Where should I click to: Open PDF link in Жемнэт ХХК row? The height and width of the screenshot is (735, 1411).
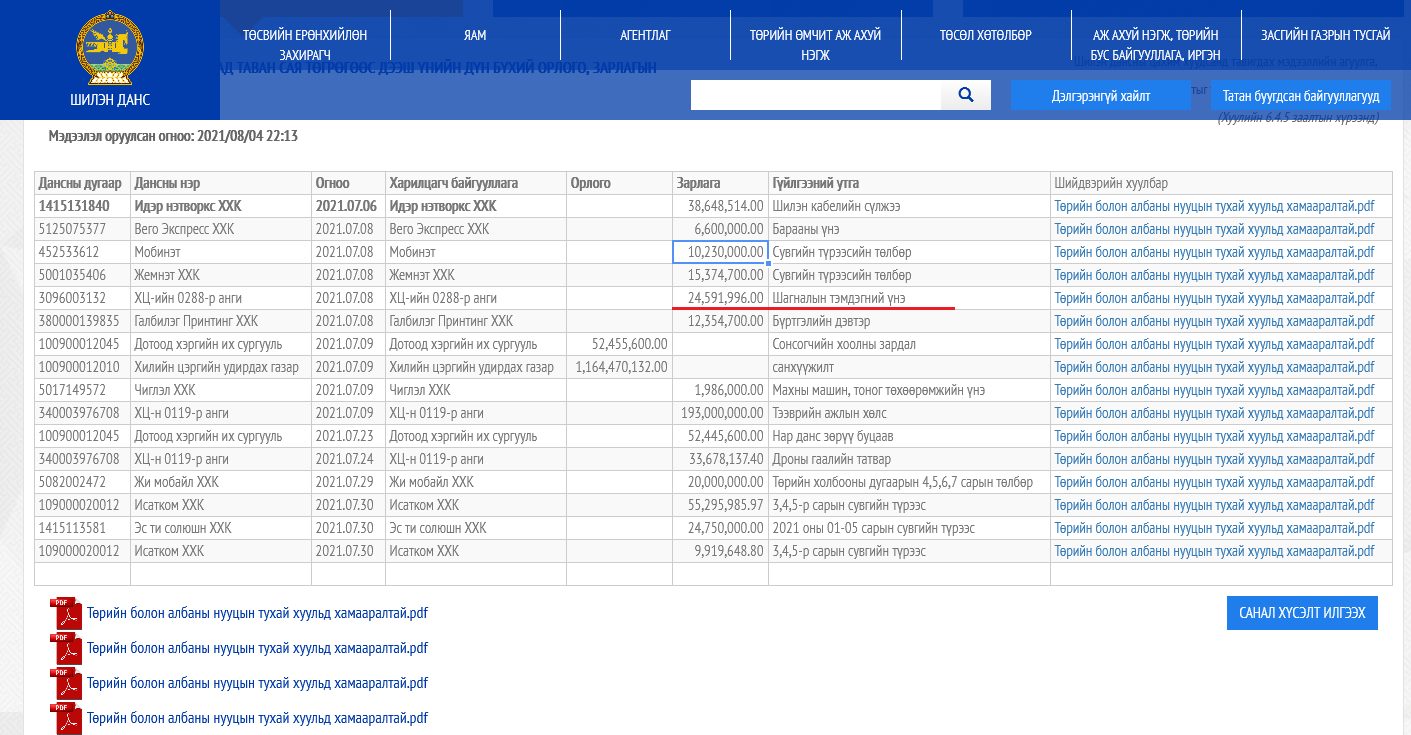(x=1214, y=275)
